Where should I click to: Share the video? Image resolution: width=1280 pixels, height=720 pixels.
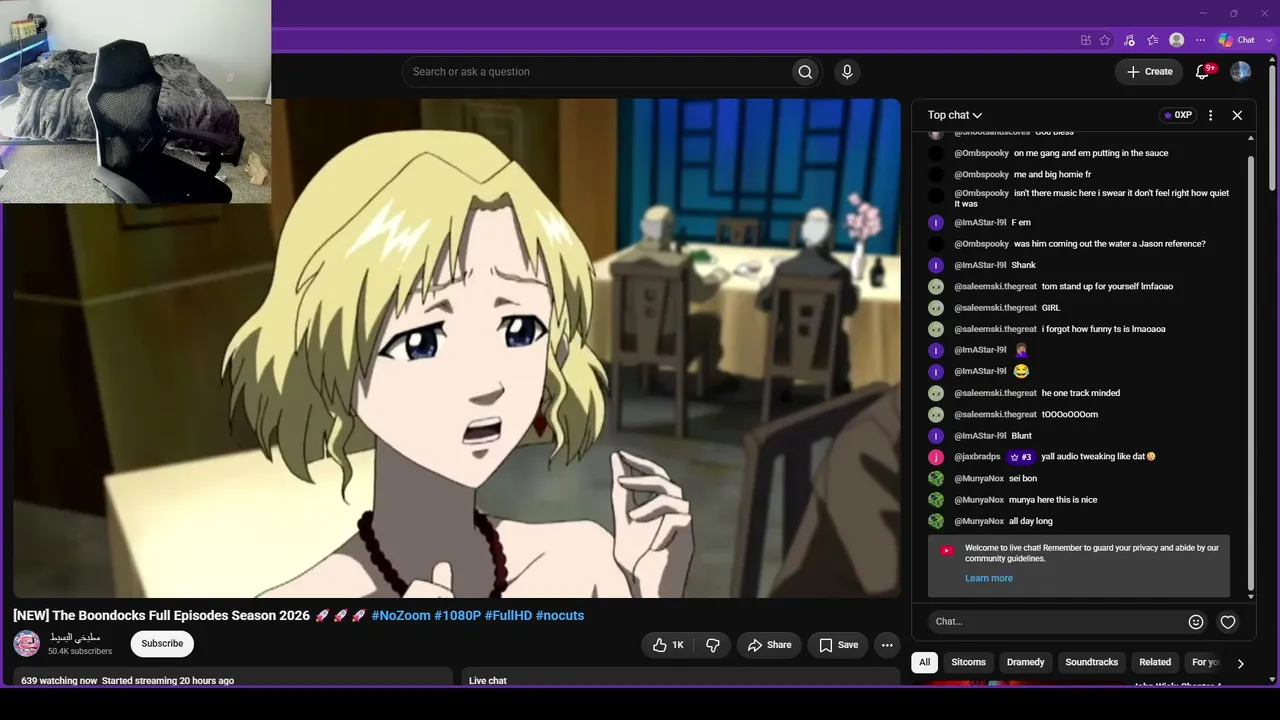769,645
